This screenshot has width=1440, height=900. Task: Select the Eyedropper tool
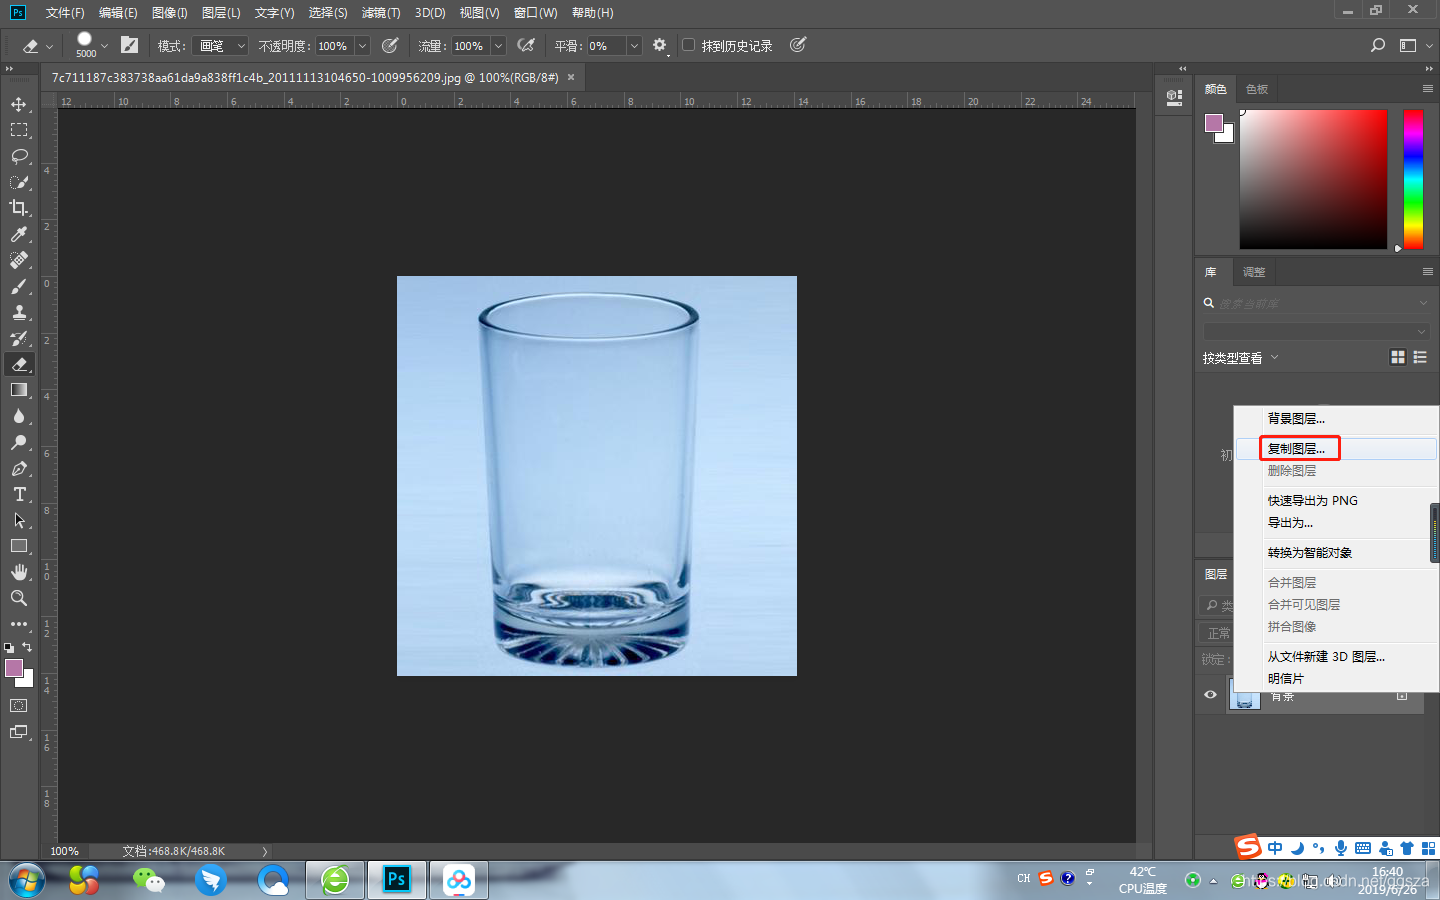tap(19, 234)
